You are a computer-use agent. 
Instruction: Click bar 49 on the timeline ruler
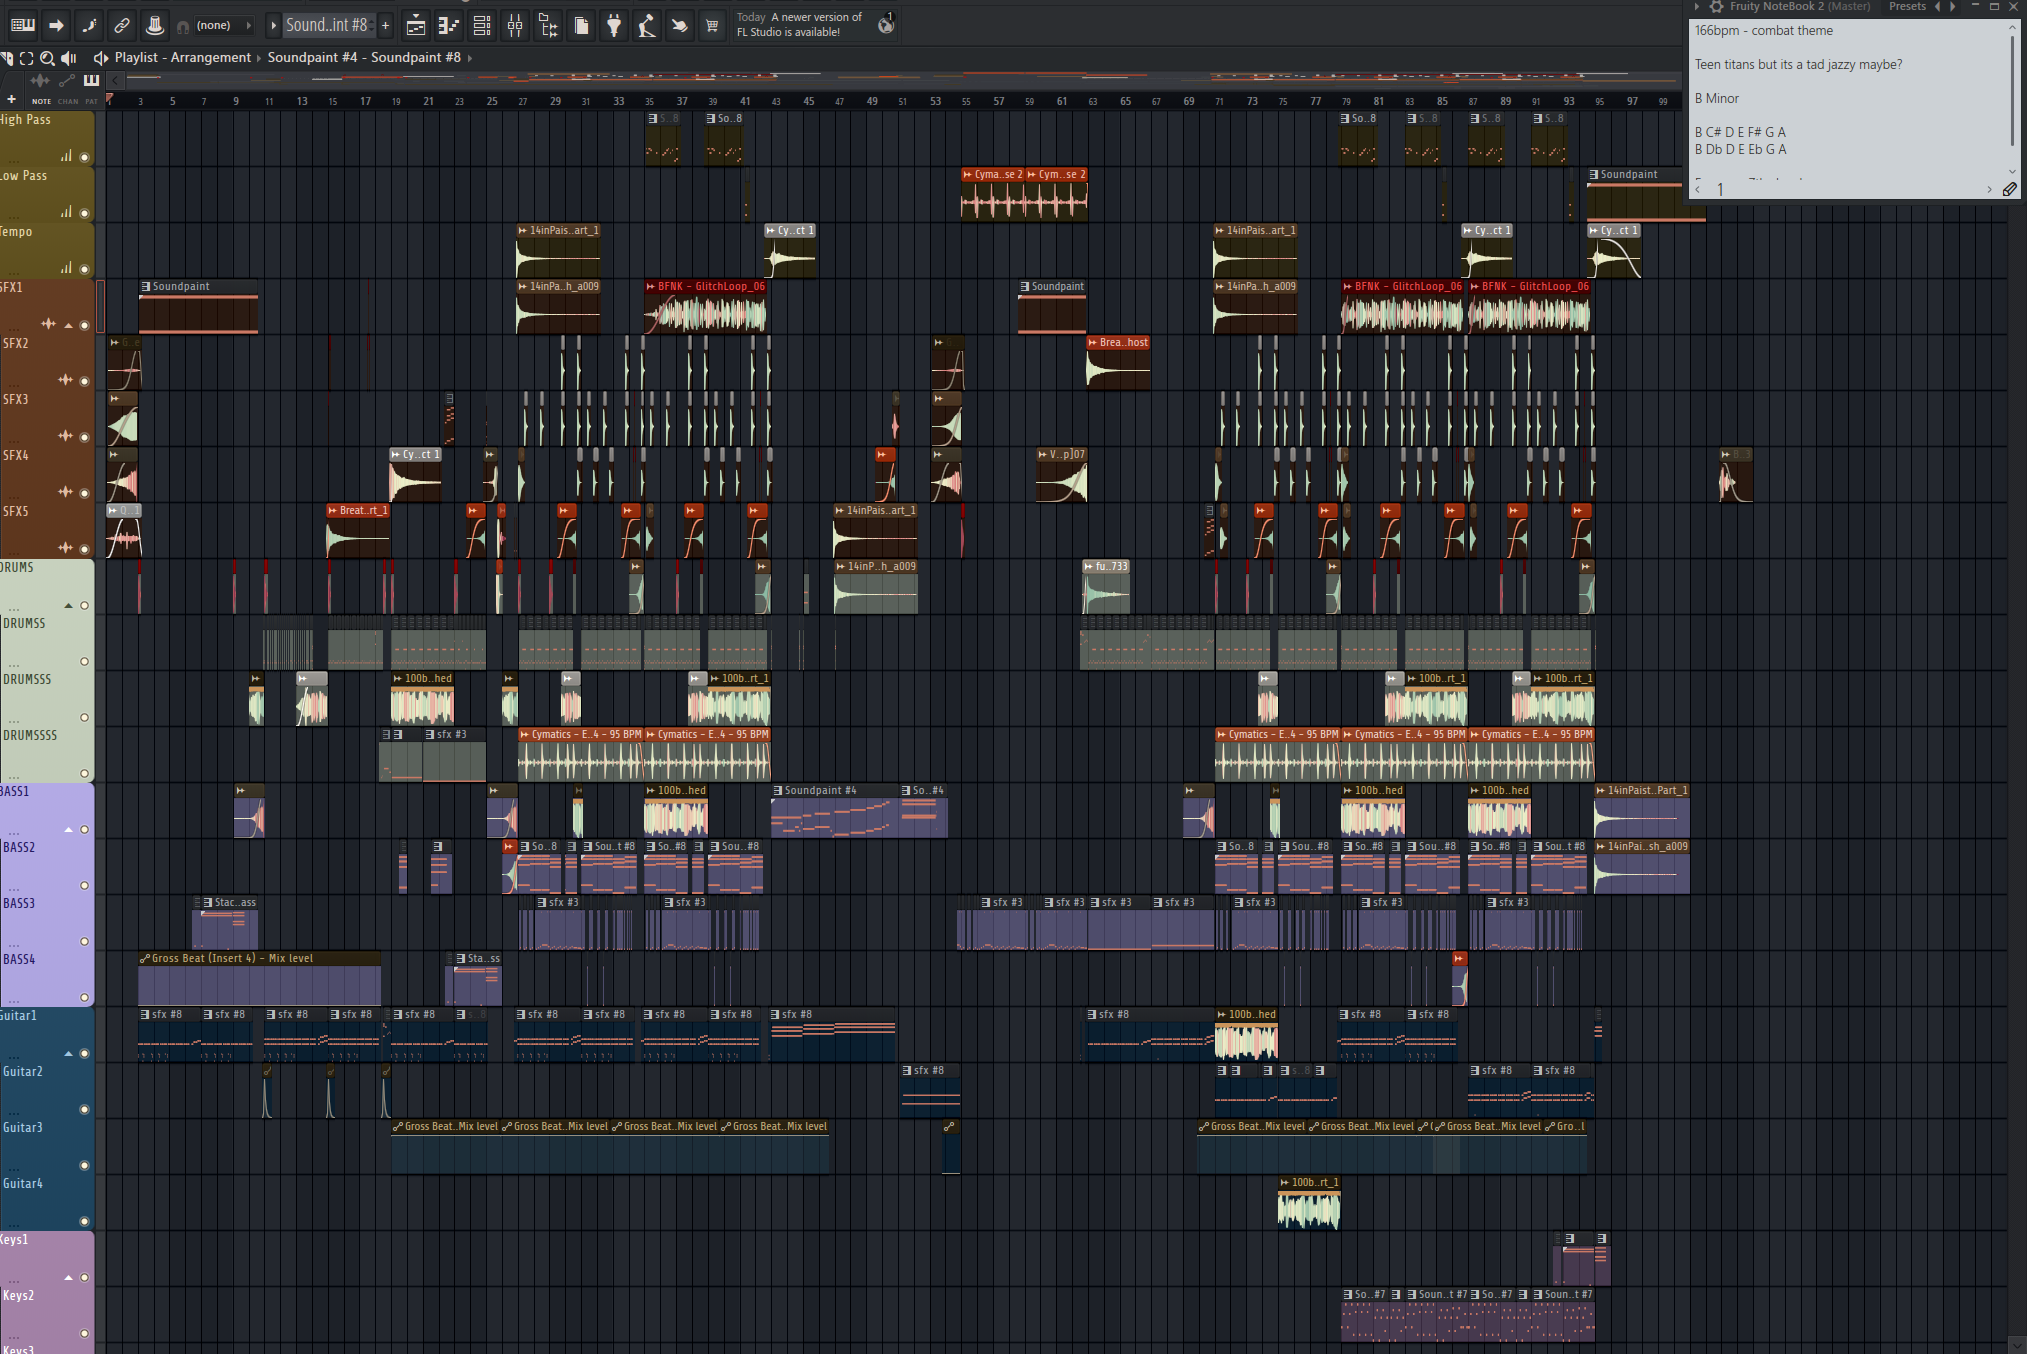coord(872,101)
